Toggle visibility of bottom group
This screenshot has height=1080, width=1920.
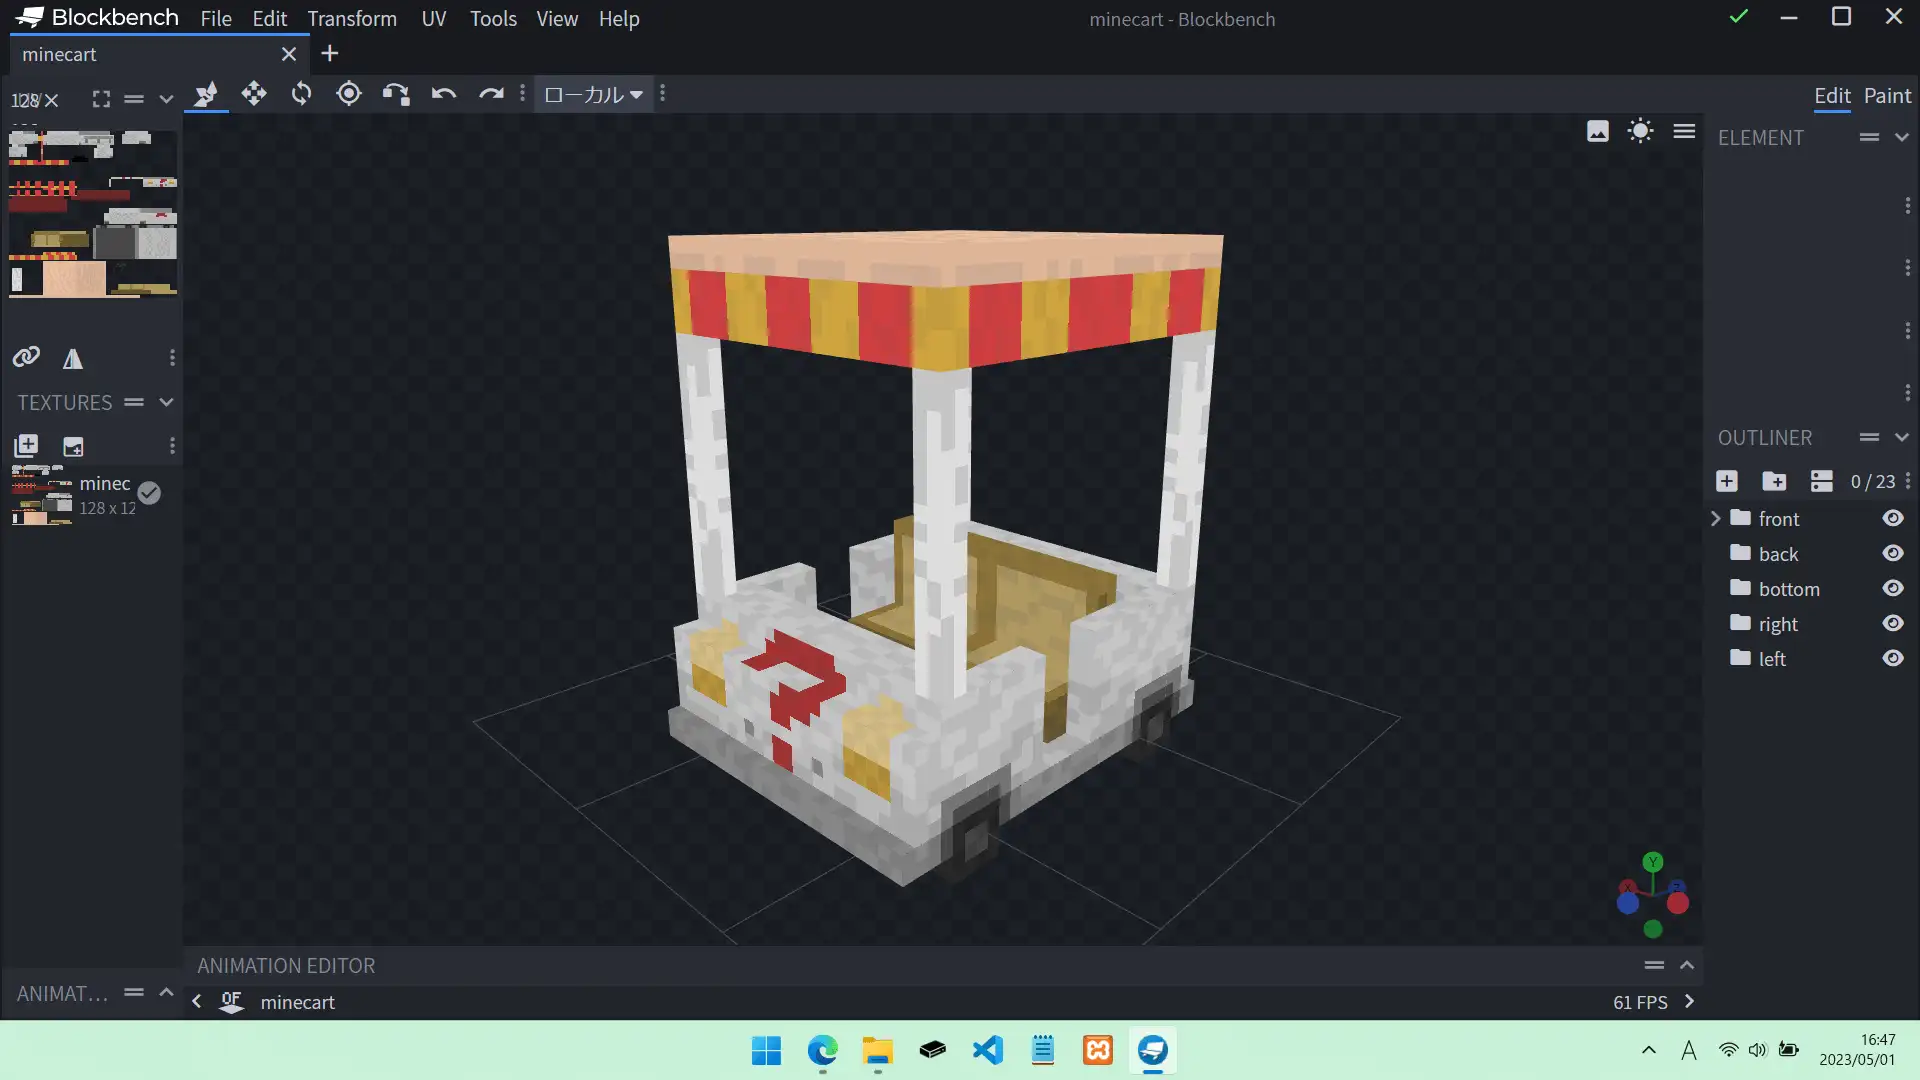1892,588
